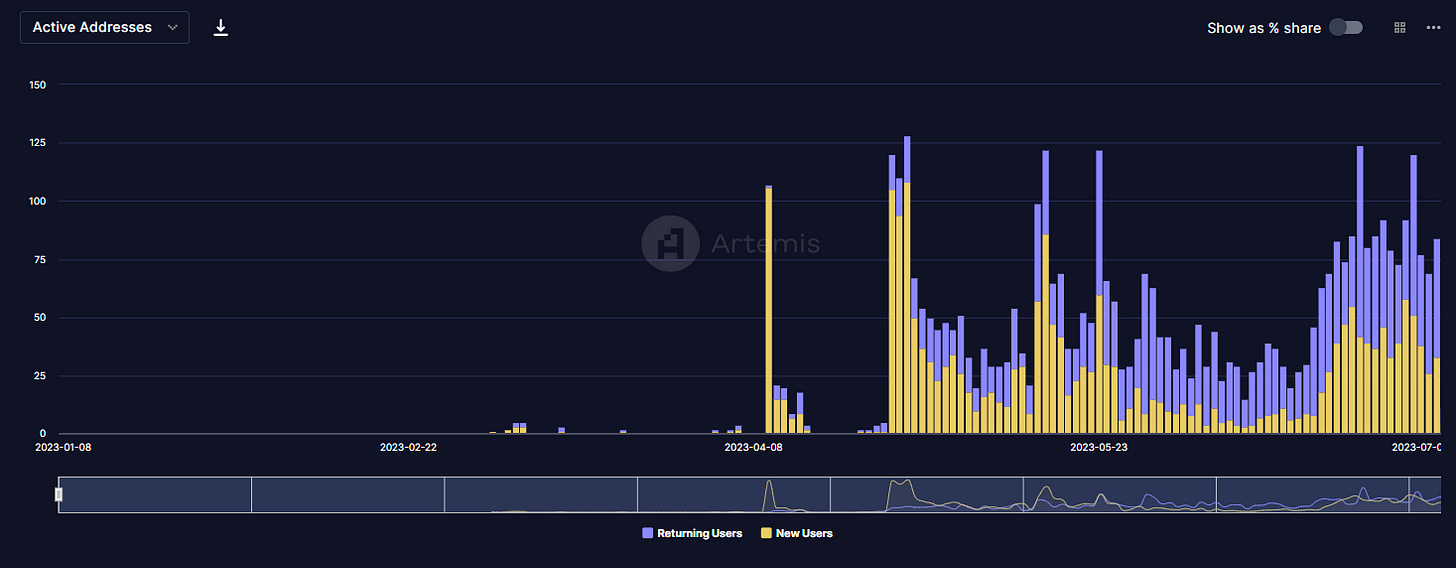Click the download chart data icon
This screenshot has height=568, width=1456.
click(x=221, y=28)
